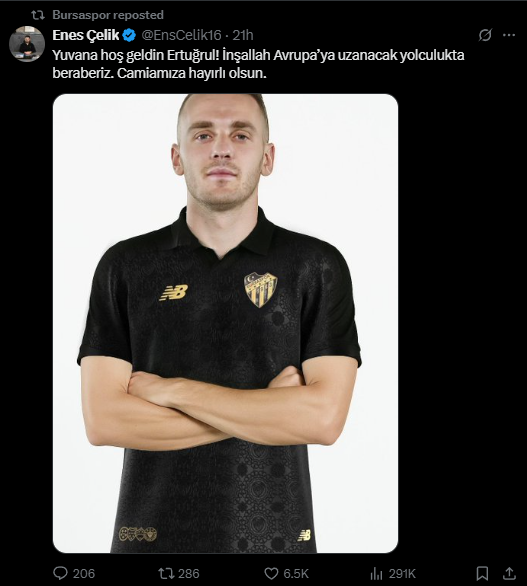Repost this tweet using the retweet icon
527x586 pixels.
point(164,573)
